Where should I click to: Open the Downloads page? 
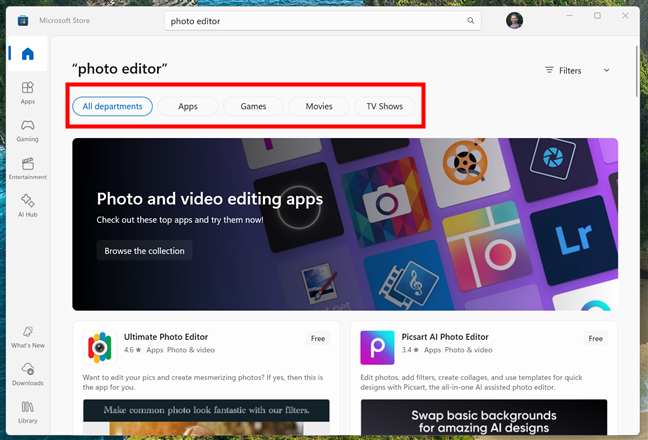point(28,374)
